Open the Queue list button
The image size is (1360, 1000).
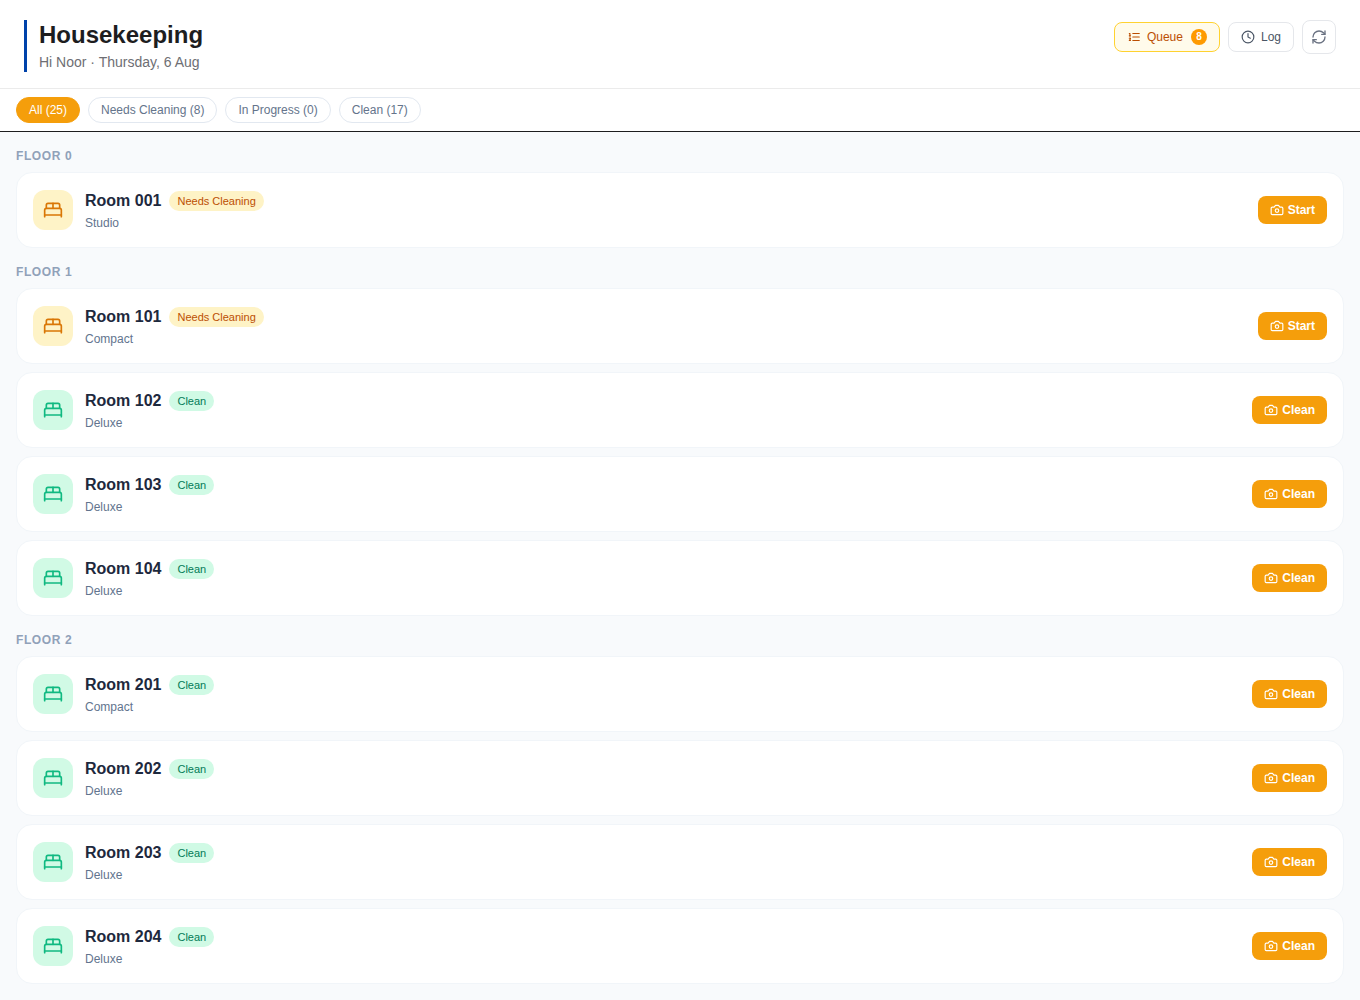pyautogui.click(x=1167, y=37)
